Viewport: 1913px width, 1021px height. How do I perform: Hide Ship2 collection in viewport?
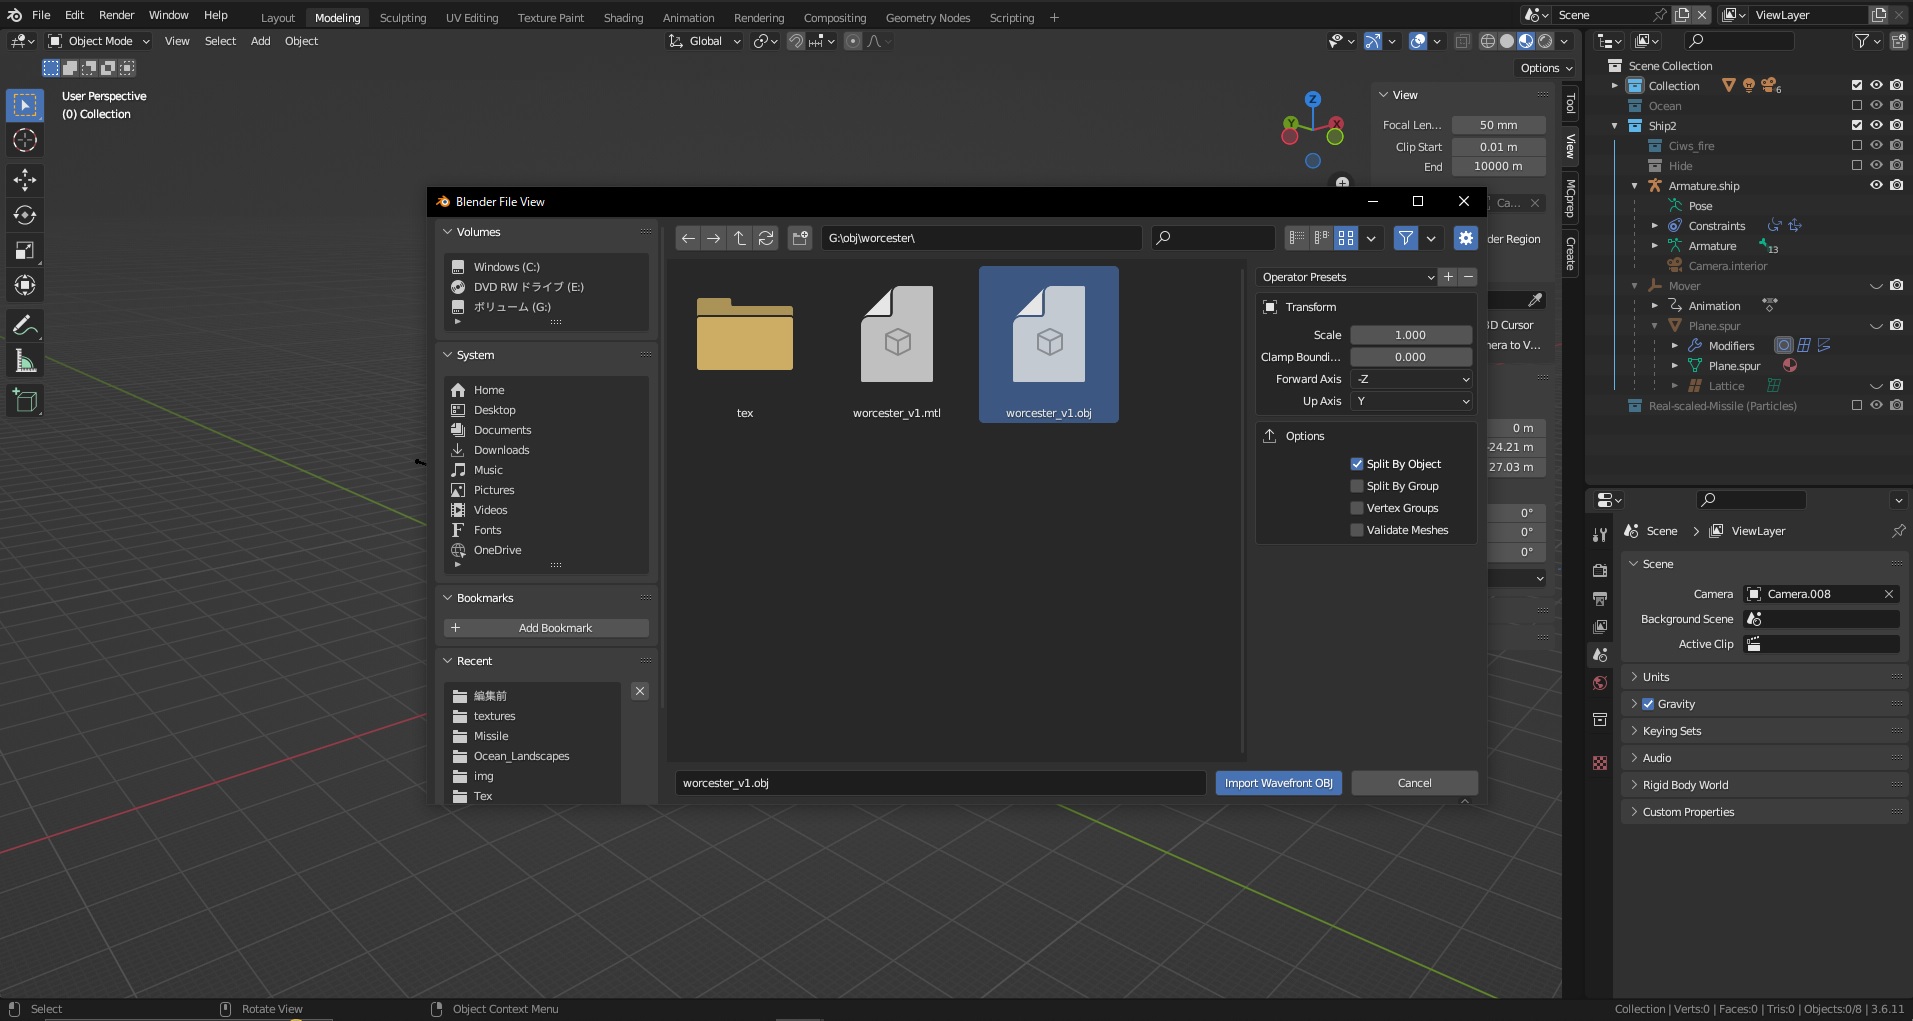1876,125
